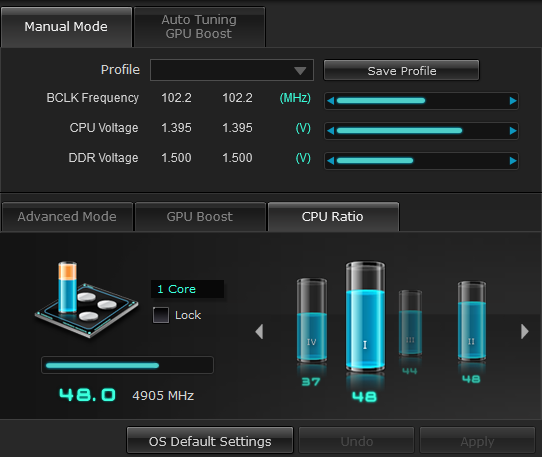Click the CPU chip battery icon
The image size is (542, 457).
[86, 299]
